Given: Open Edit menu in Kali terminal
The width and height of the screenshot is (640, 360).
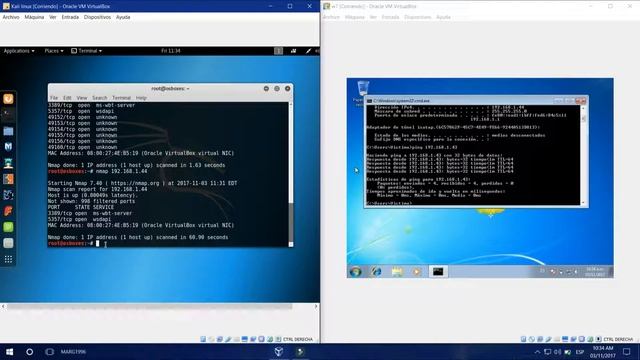Looking at the screenshot, I should click(x=67, y=98).
